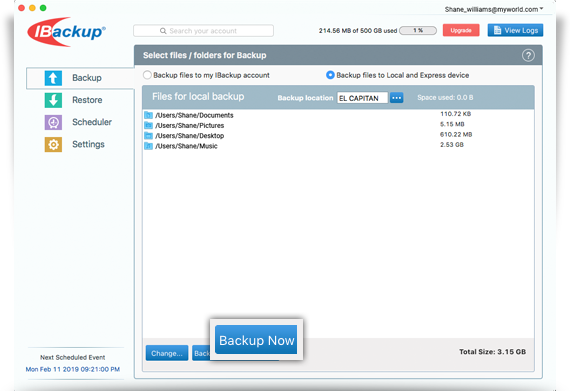This screenshot has height=391, width=570.
Task: Click the 610.22 MB size value
Action: click(456, 134)
